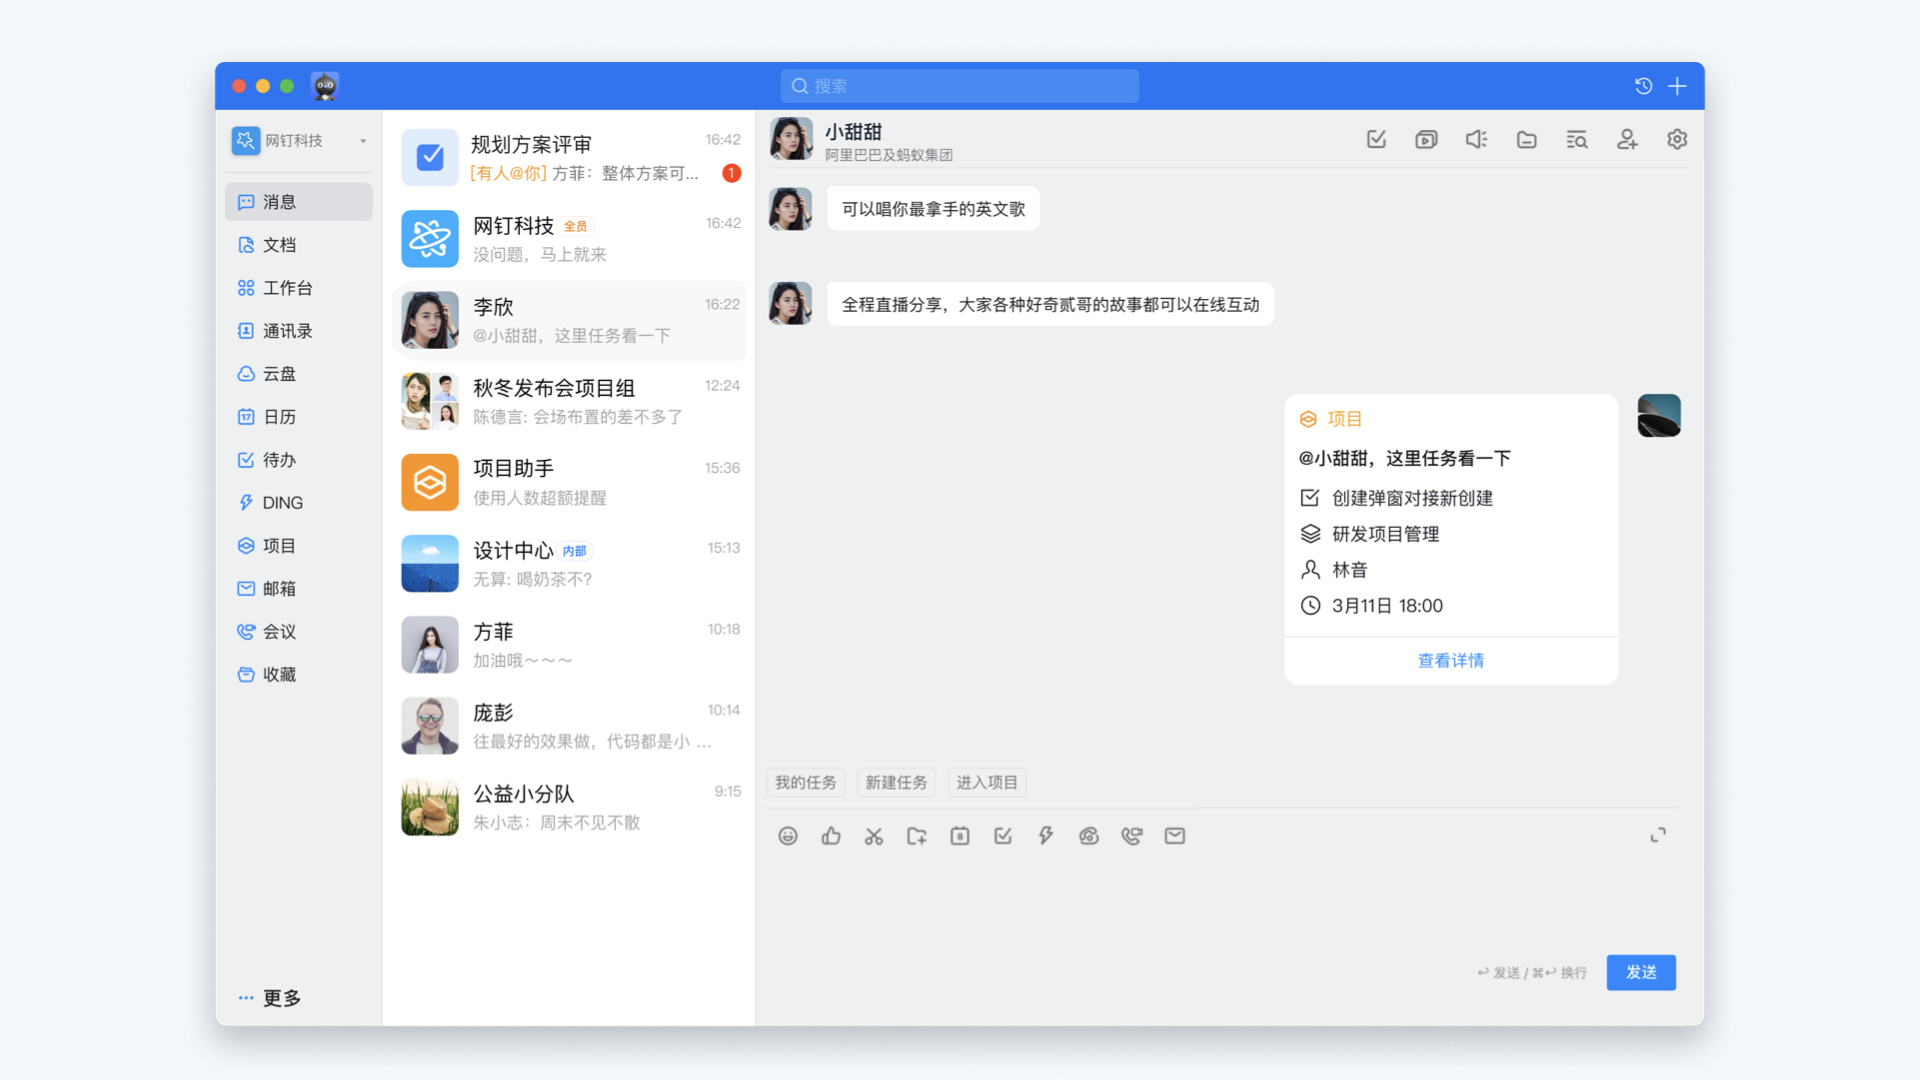This screenshot has height=1080, width=1920.
Task: Click the history clock icon in title bar
Action: tap(1643, 86)
